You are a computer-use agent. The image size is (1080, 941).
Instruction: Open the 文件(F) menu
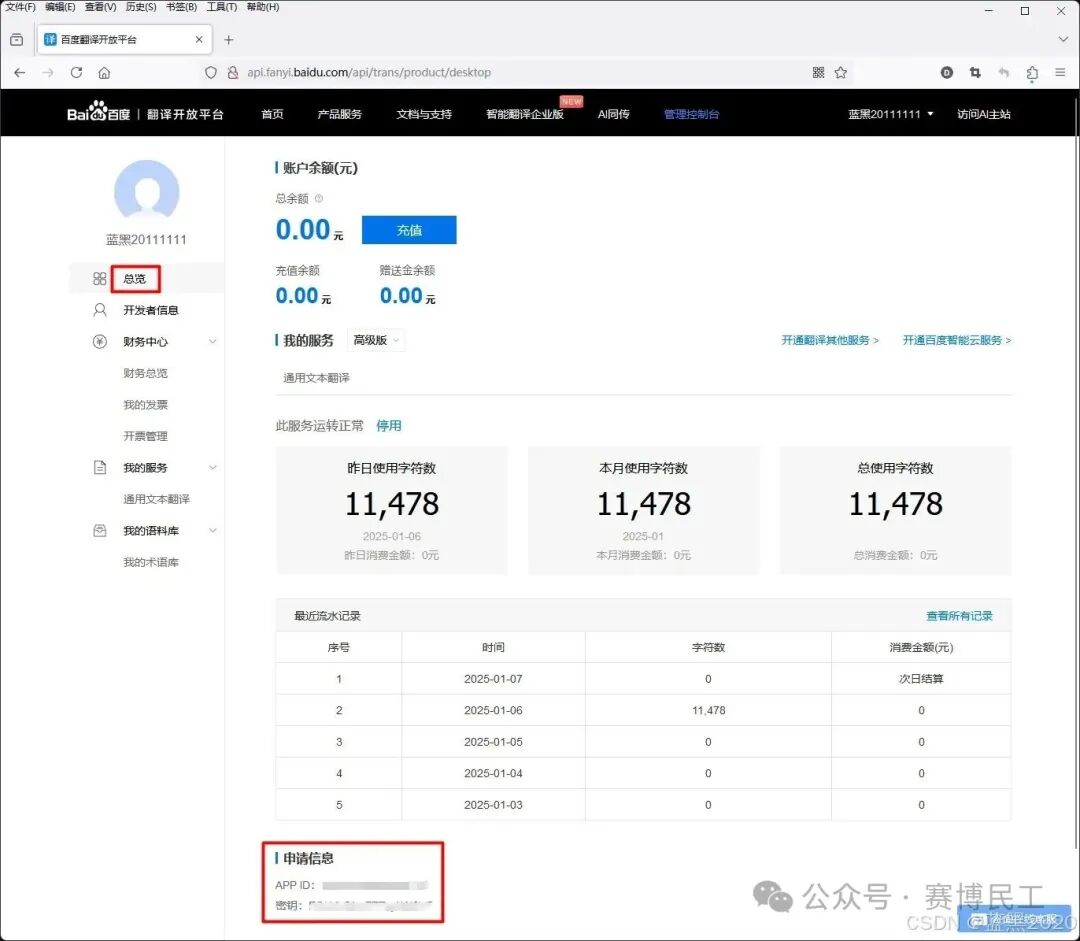[x=19, y=7]
